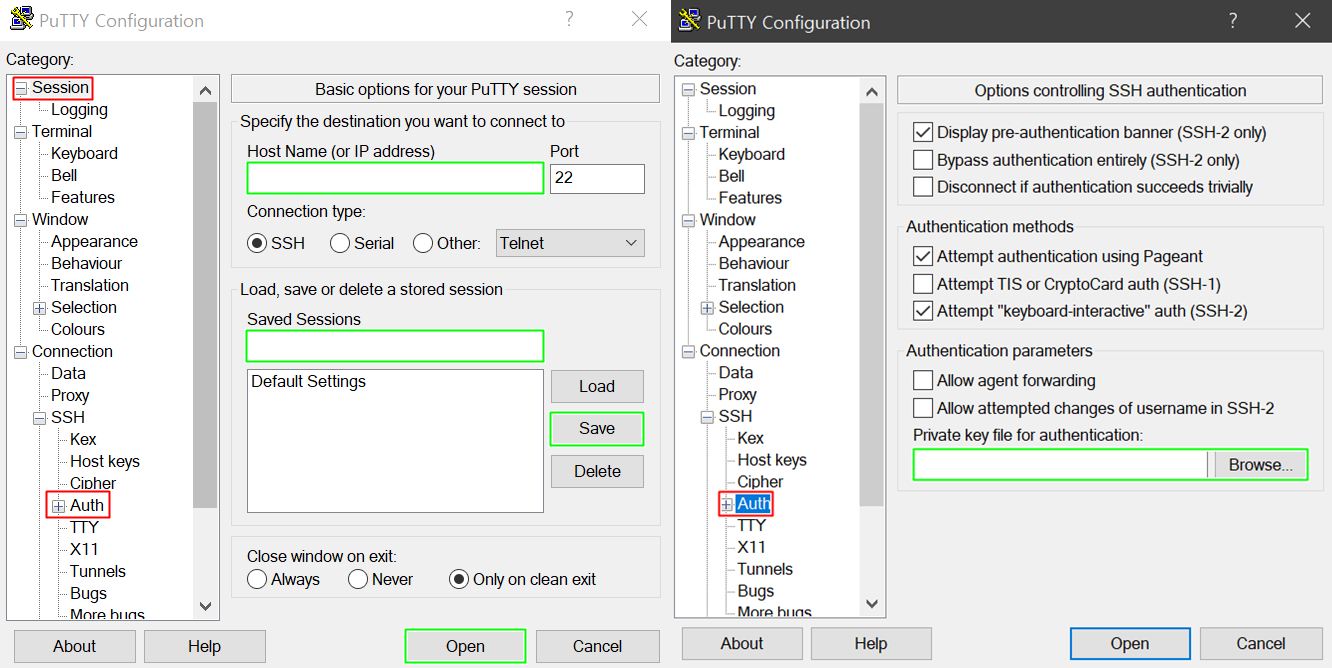Viewport: 1332px width, 668px height.
Task: Click the Save session button
Action: click(x=597, y=428)
